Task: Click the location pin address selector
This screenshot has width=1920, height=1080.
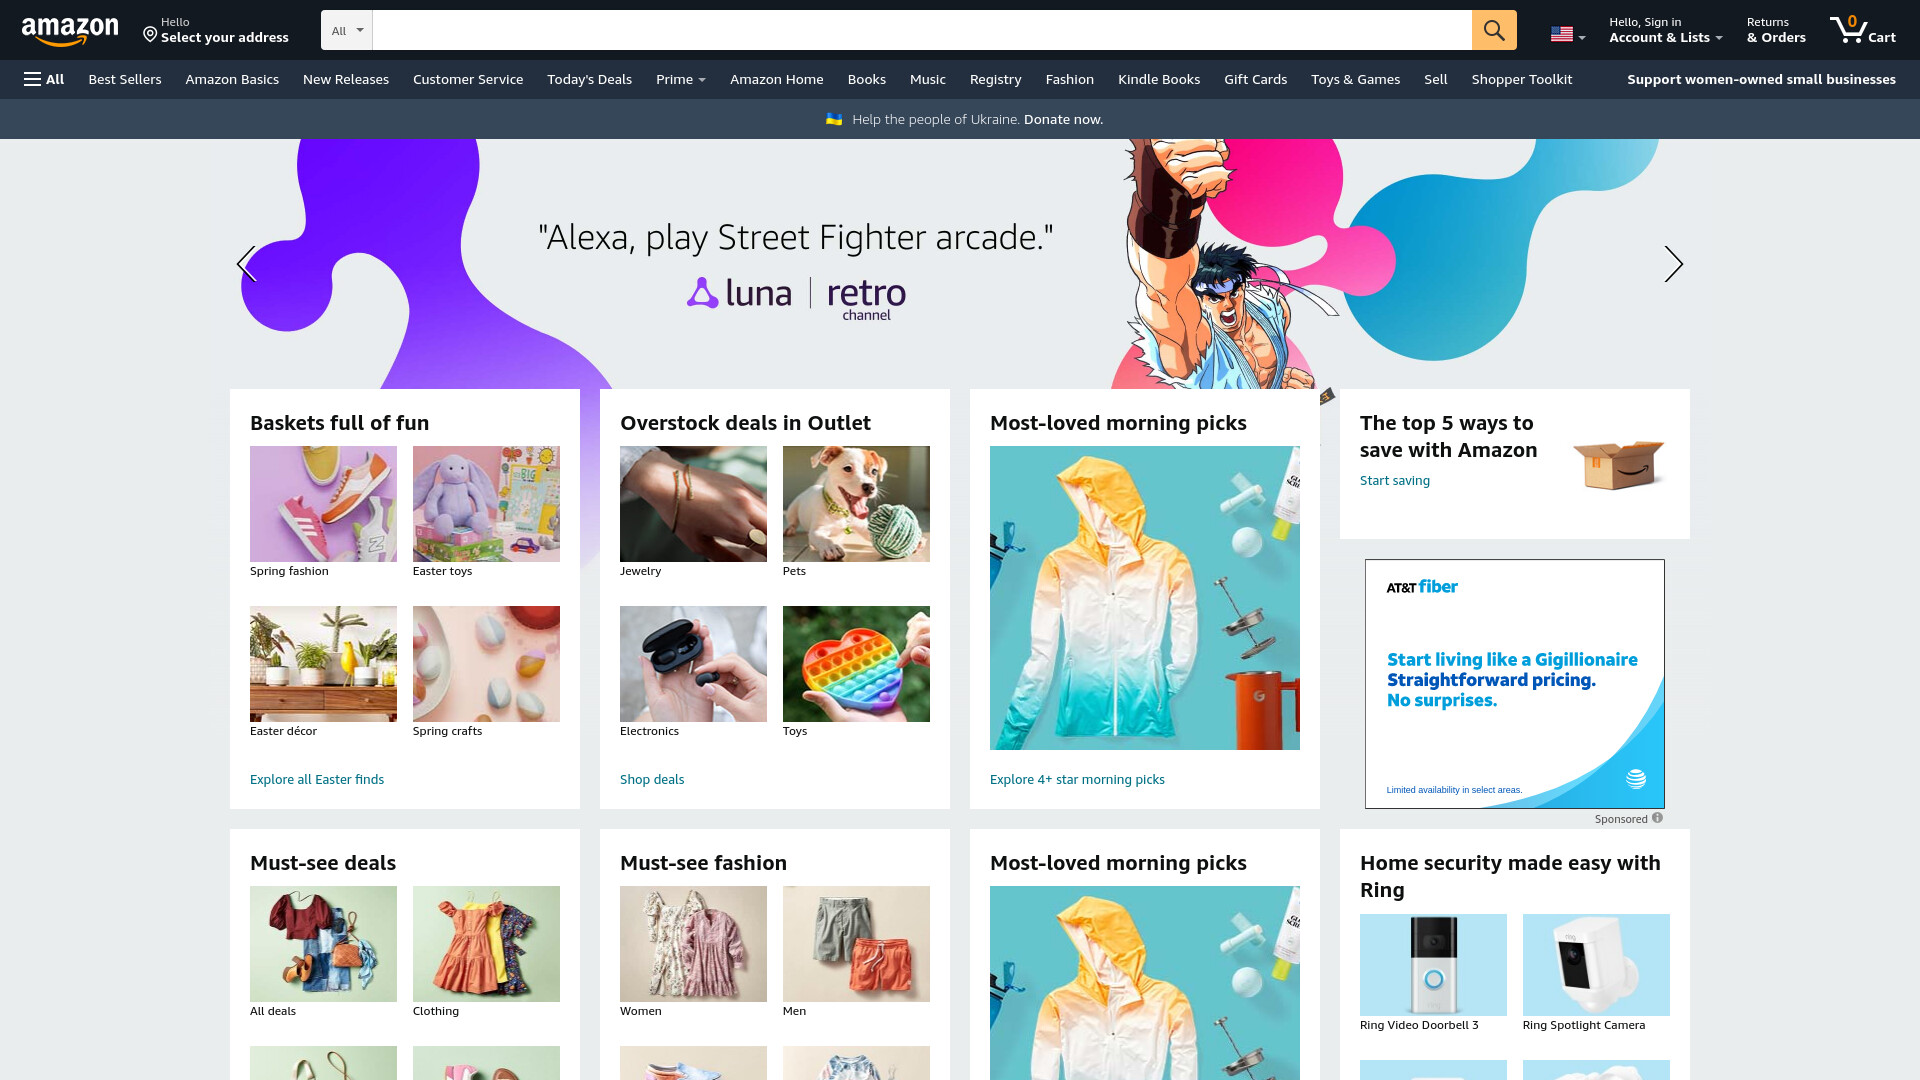Action: coord(216,30)
